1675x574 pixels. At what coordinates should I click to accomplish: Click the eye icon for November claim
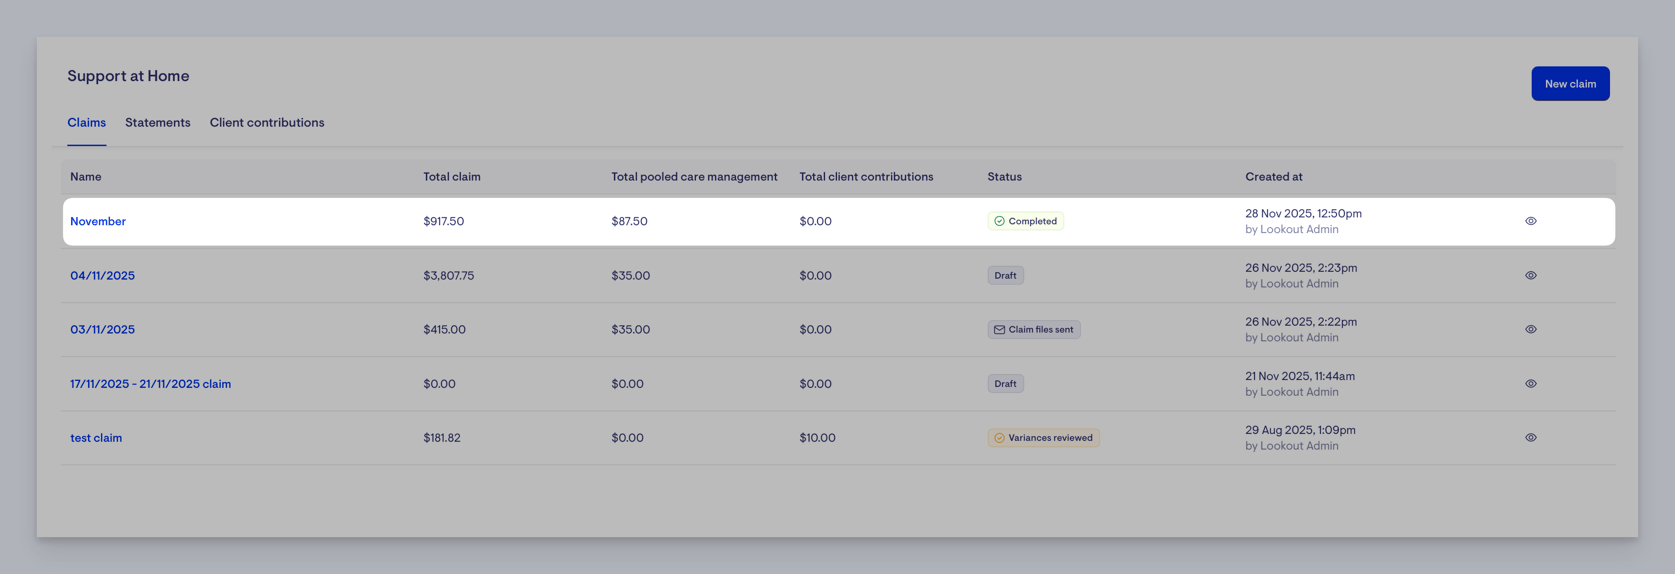point(1530,221)
